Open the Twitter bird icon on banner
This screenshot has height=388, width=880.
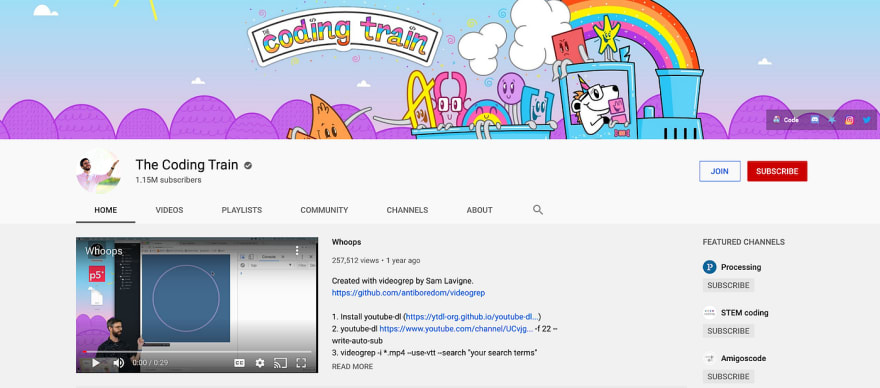867,120
